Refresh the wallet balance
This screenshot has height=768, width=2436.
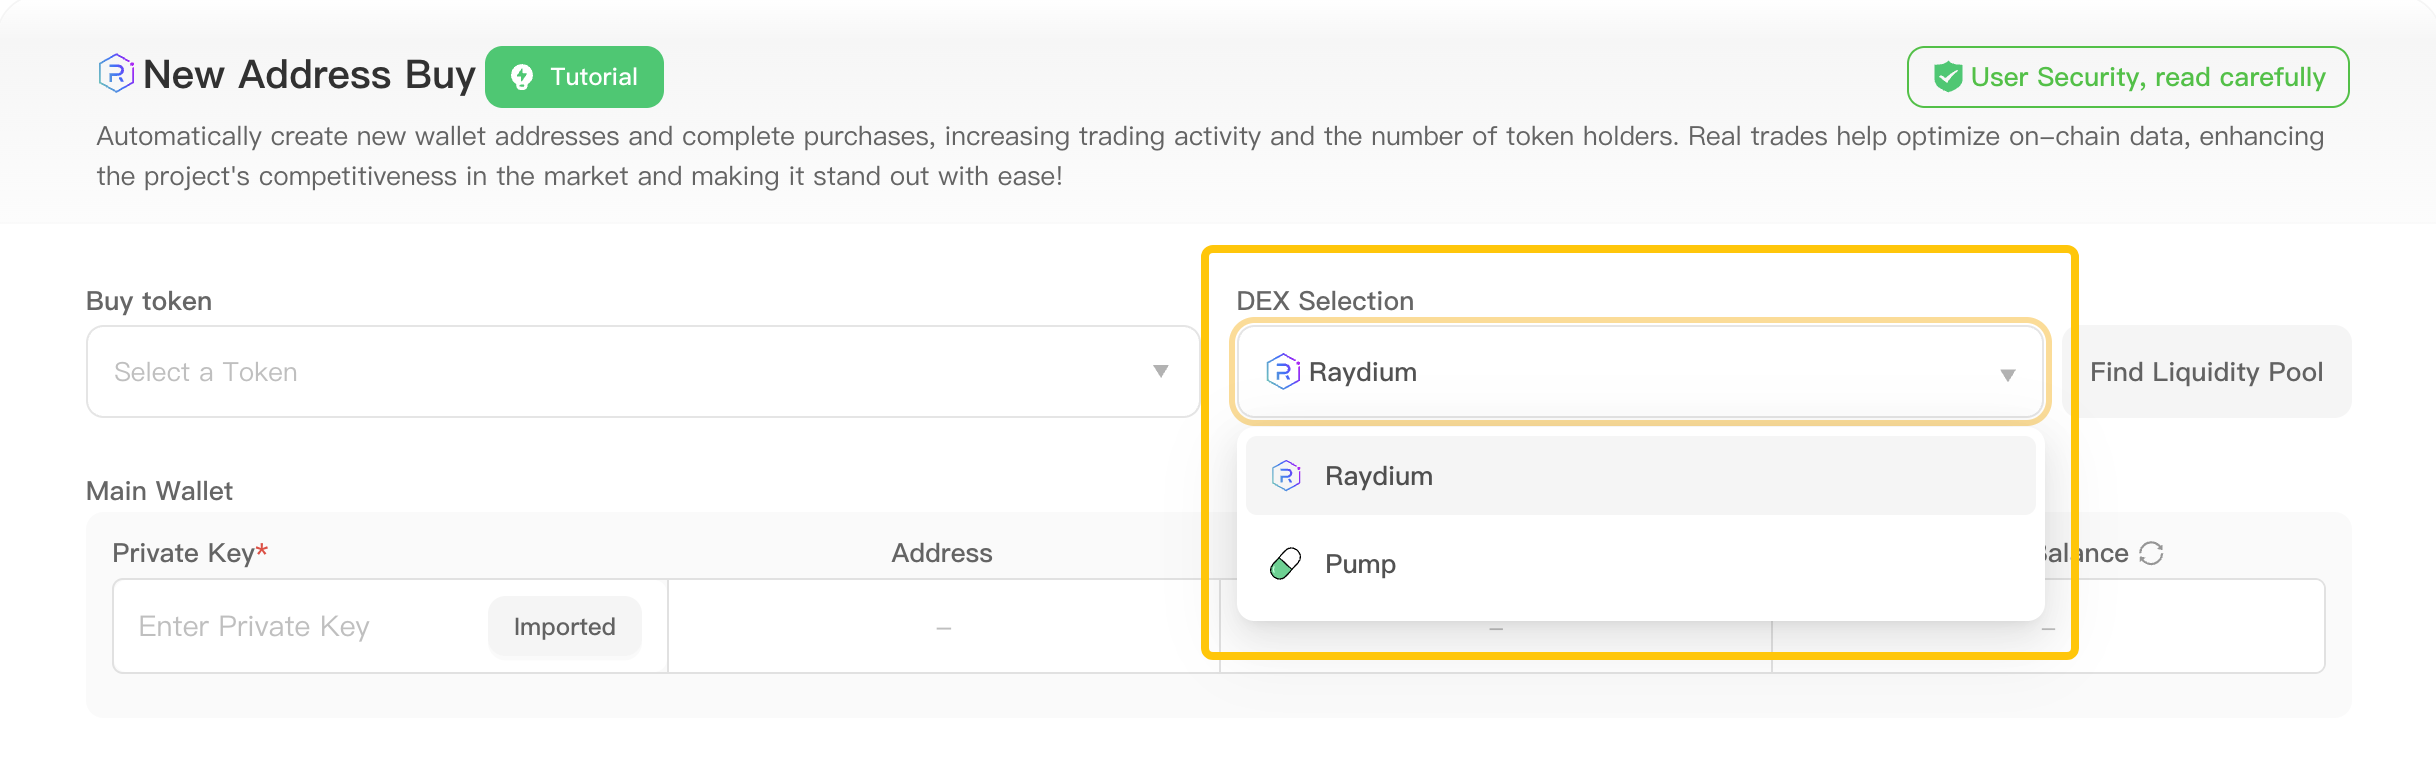2151,553
